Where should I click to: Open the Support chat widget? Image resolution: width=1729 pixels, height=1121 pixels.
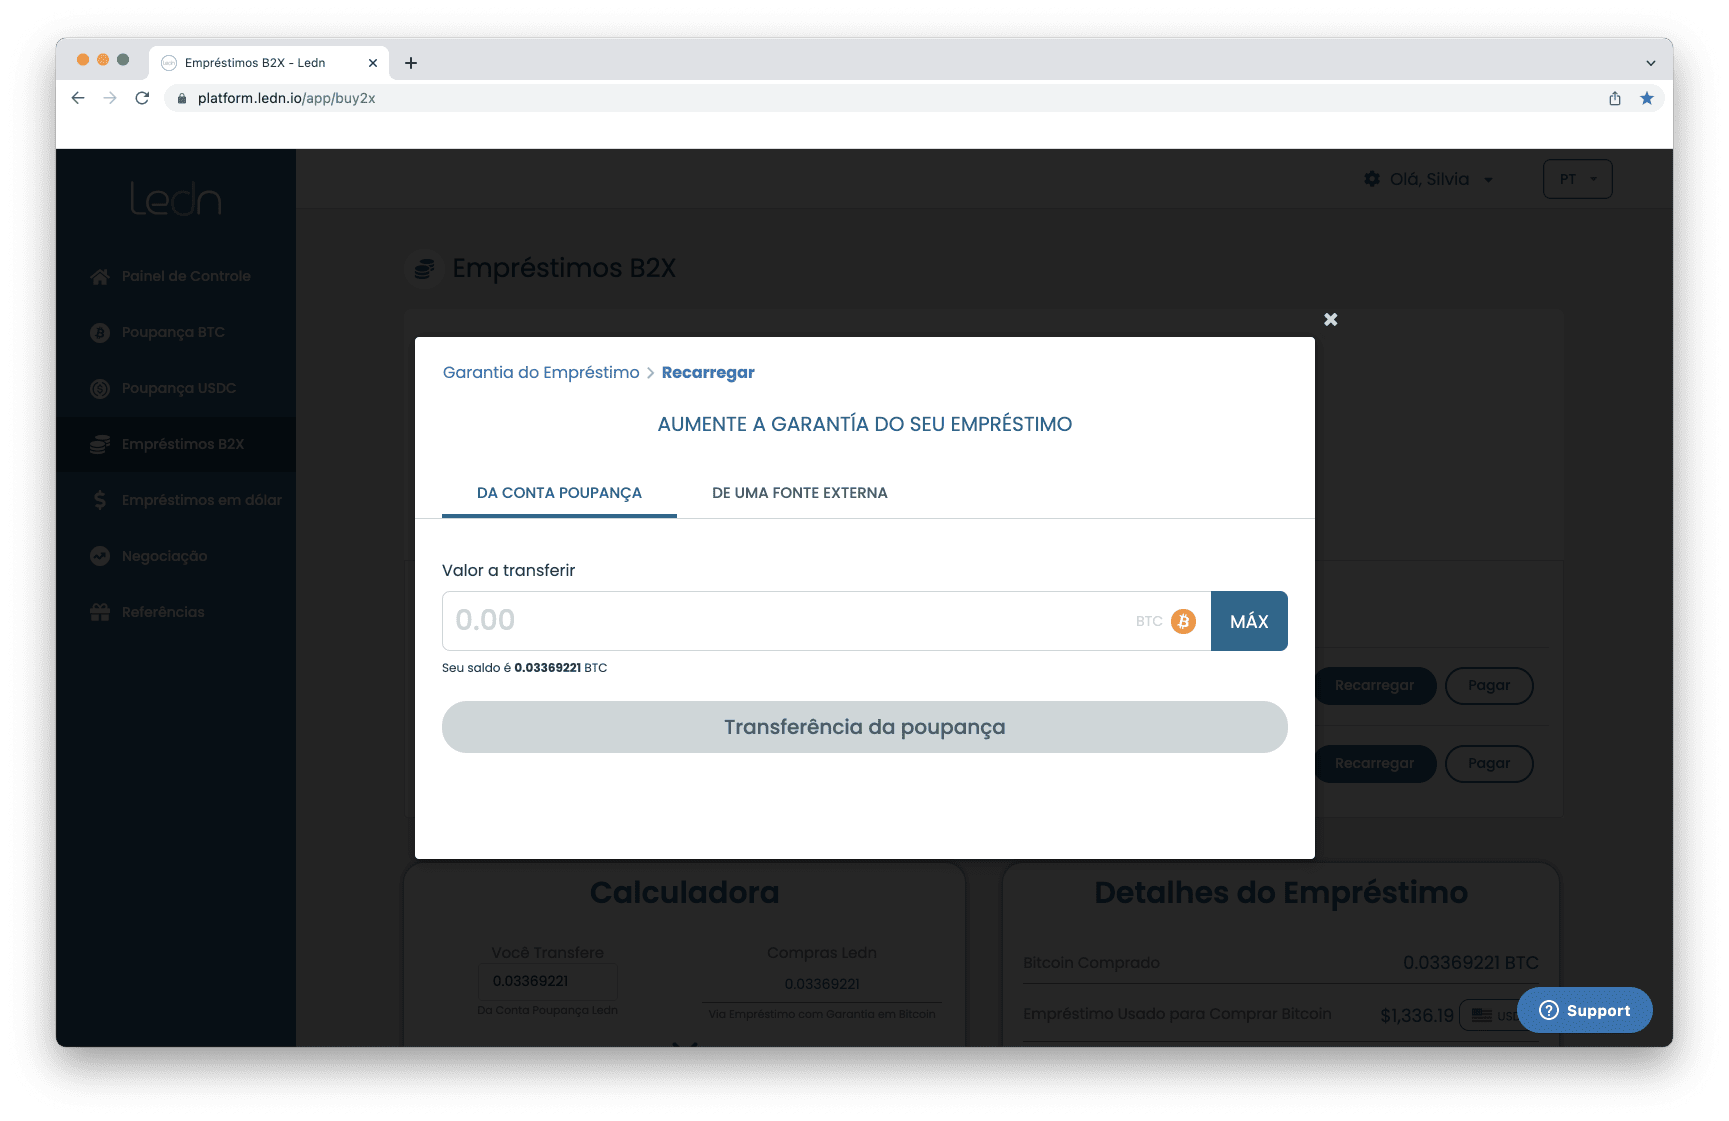pyautogui.click(x=1584, y=1010)
